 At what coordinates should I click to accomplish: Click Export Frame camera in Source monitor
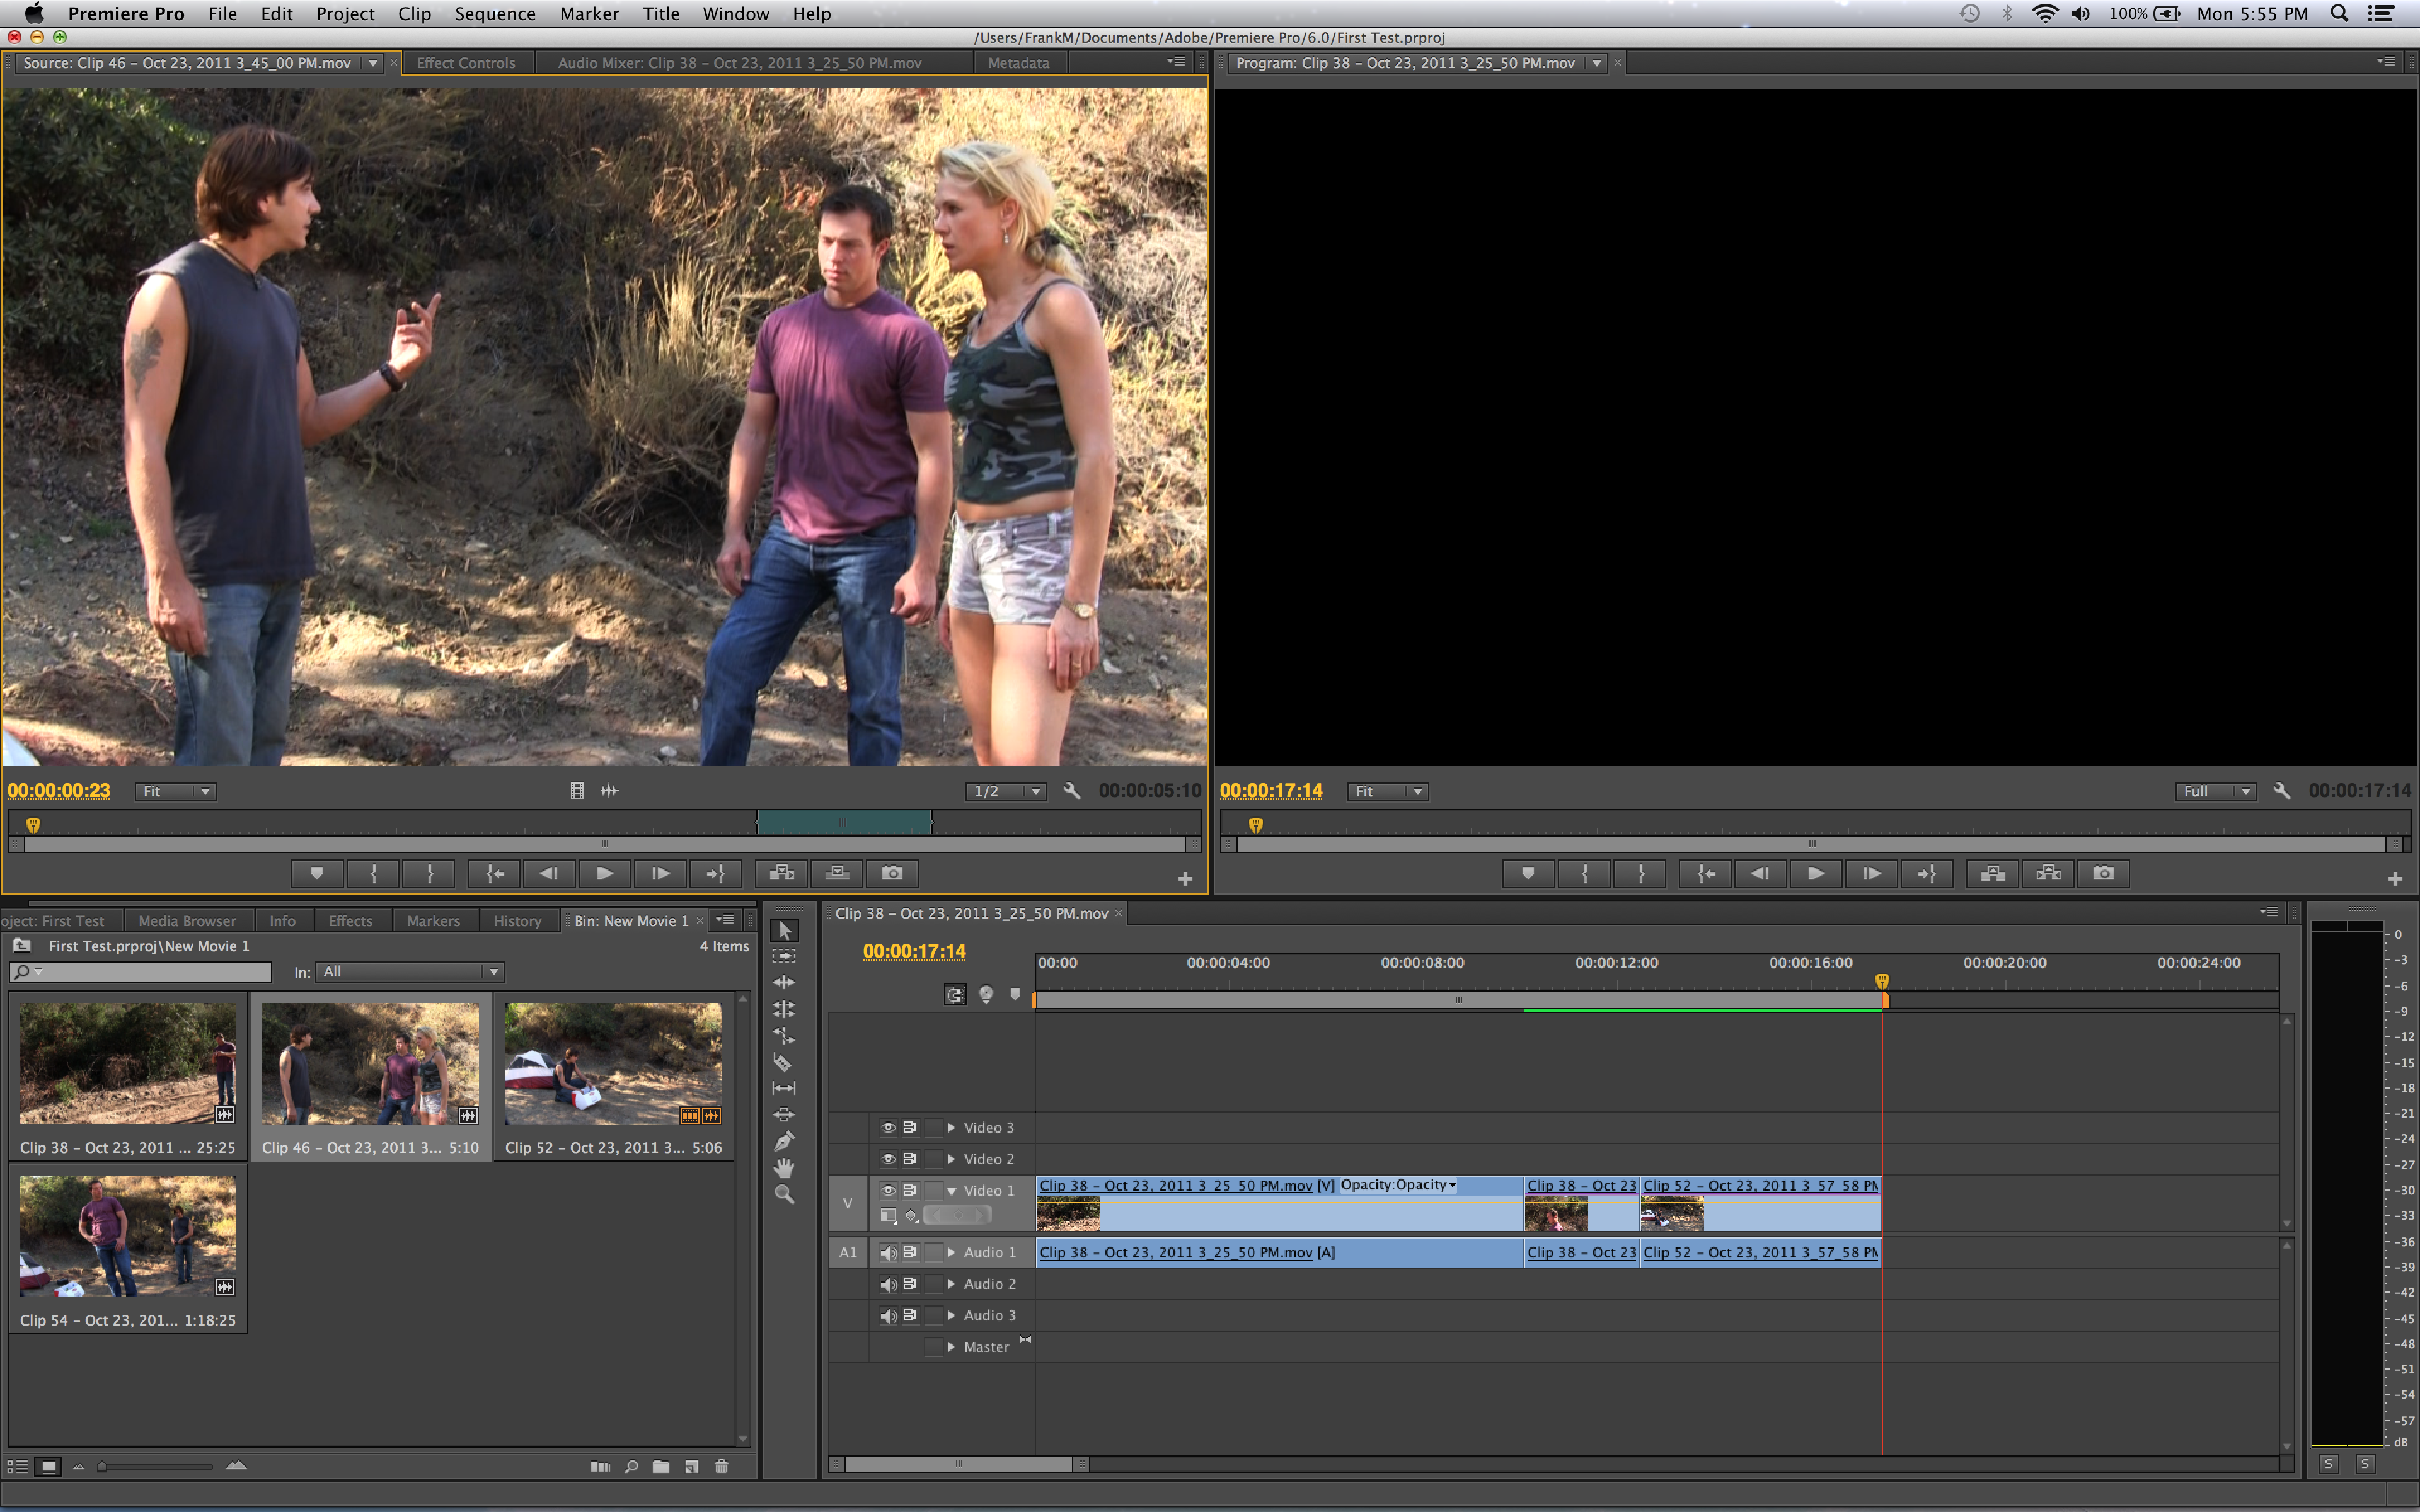point(892,873)
